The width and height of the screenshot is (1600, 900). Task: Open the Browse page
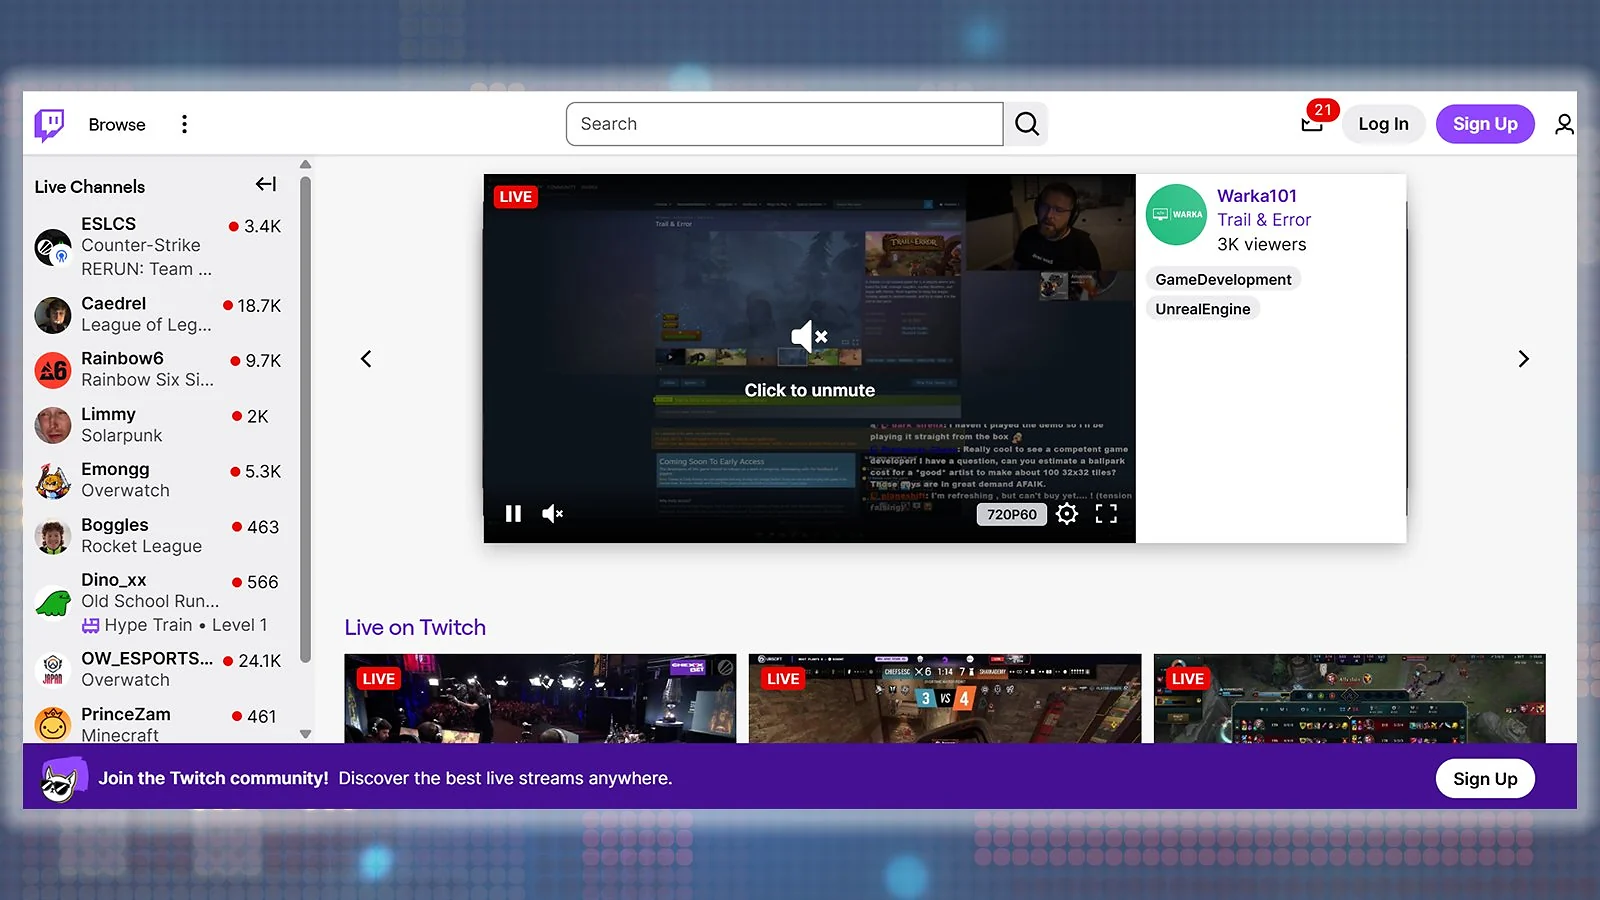click(x=117, y=124)
